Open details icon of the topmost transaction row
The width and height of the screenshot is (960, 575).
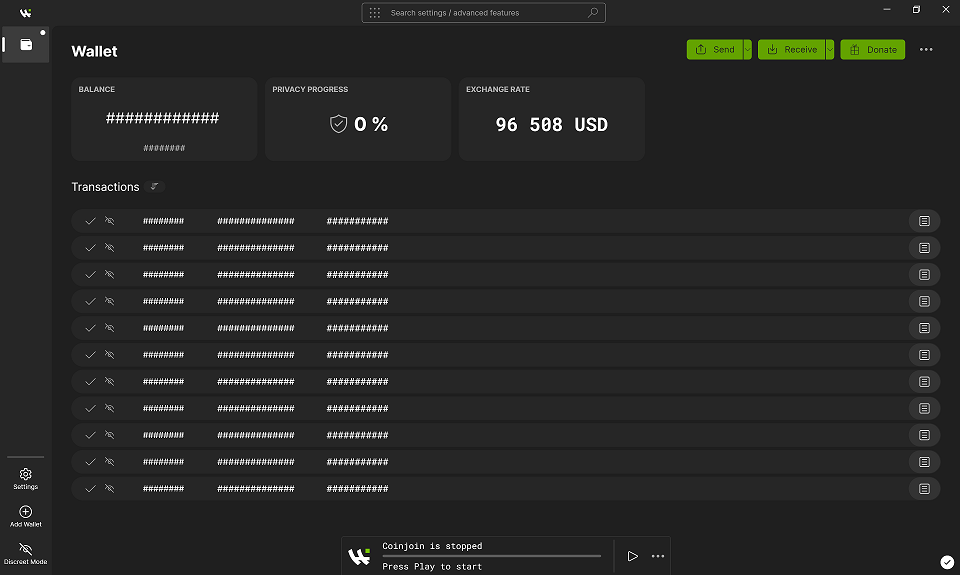[x=924, y=221]
